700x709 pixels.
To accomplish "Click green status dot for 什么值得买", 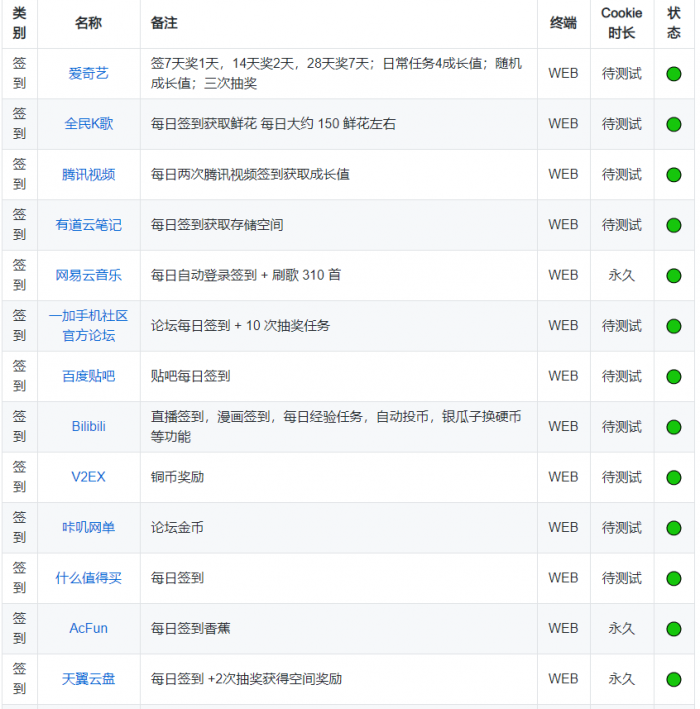I will coord(674,578).
